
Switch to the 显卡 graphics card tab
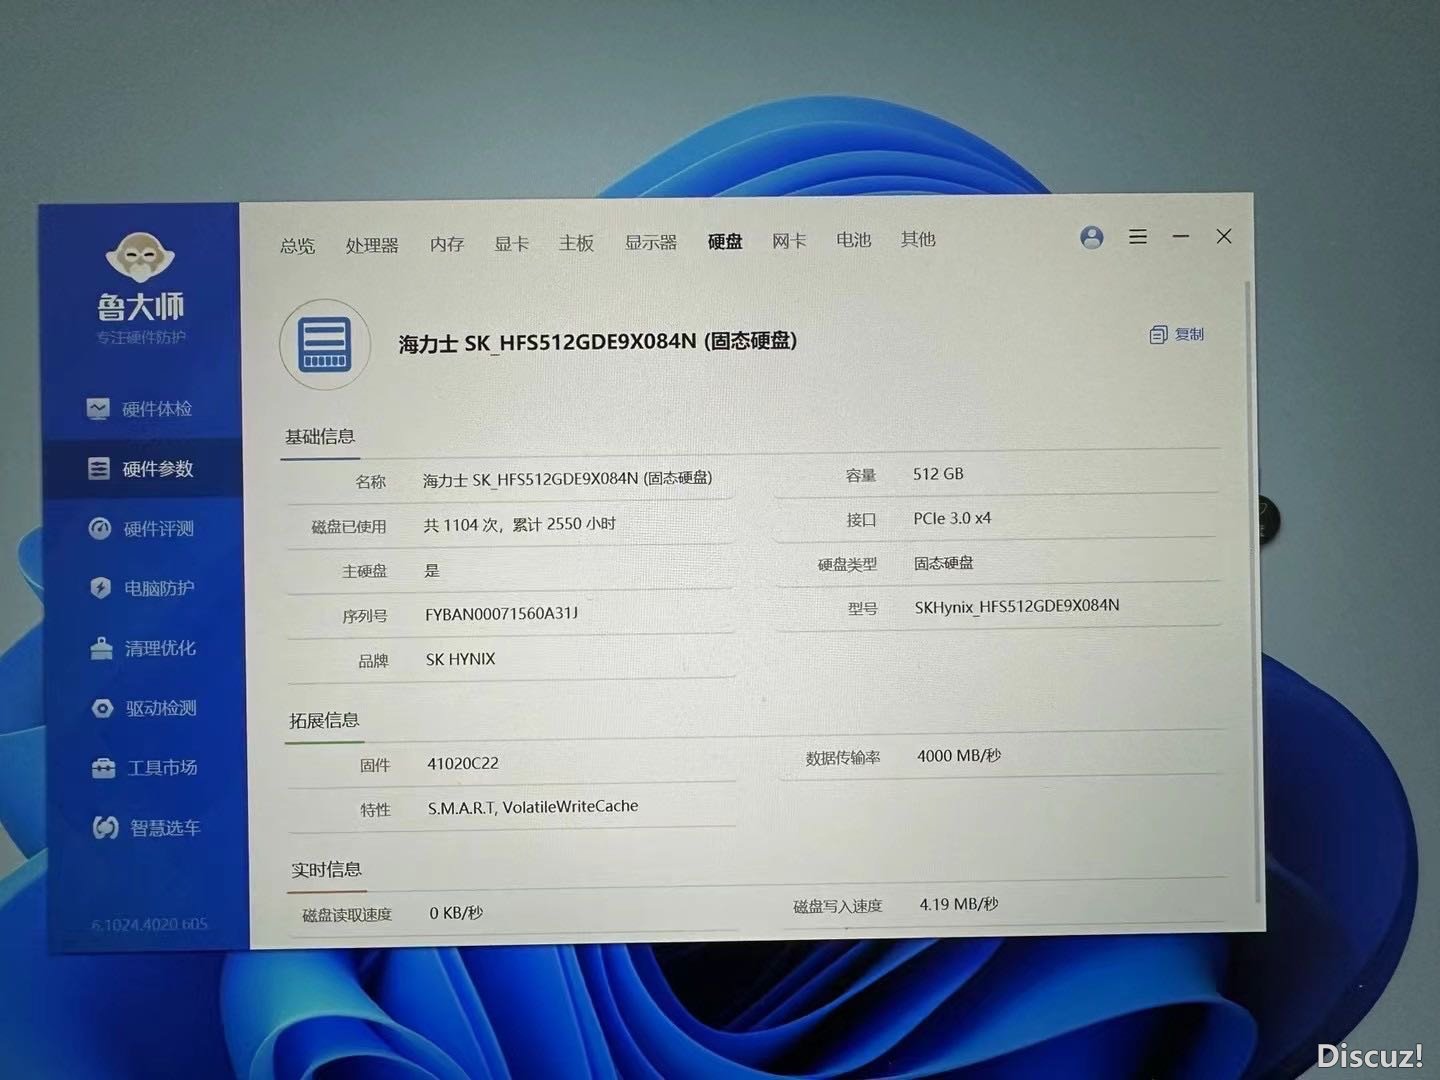(x=511, y=243)
